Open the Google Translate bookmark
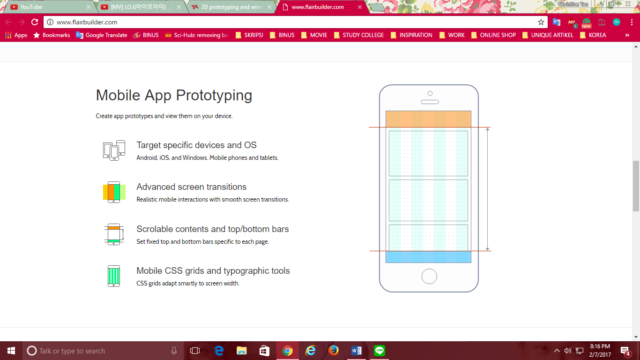Image resolution: width=640 pixels, height=360 pixels. (x=102, y=35)
